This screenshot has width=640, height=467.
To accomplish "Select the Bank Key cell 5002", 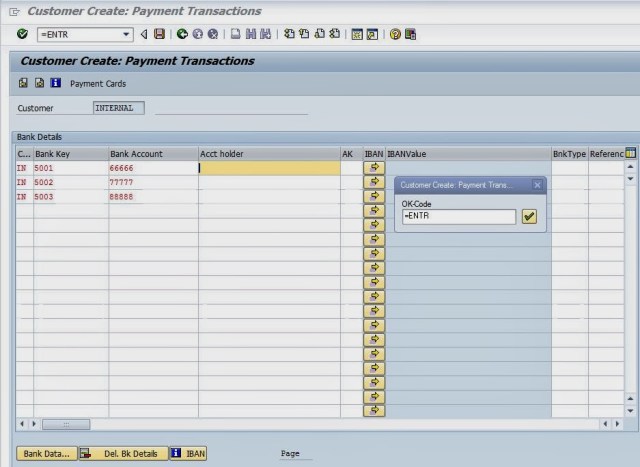I will (x=71, y=182).
